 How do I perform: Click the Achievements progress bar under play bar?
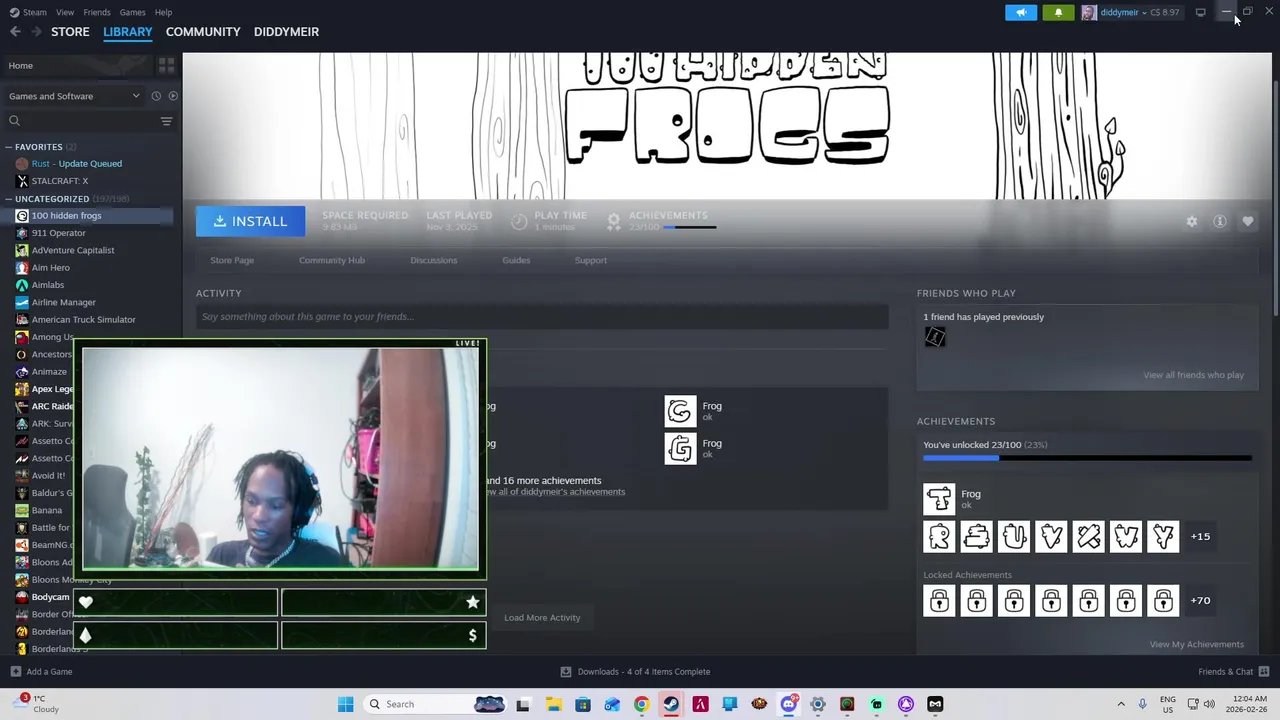point(690,227)
